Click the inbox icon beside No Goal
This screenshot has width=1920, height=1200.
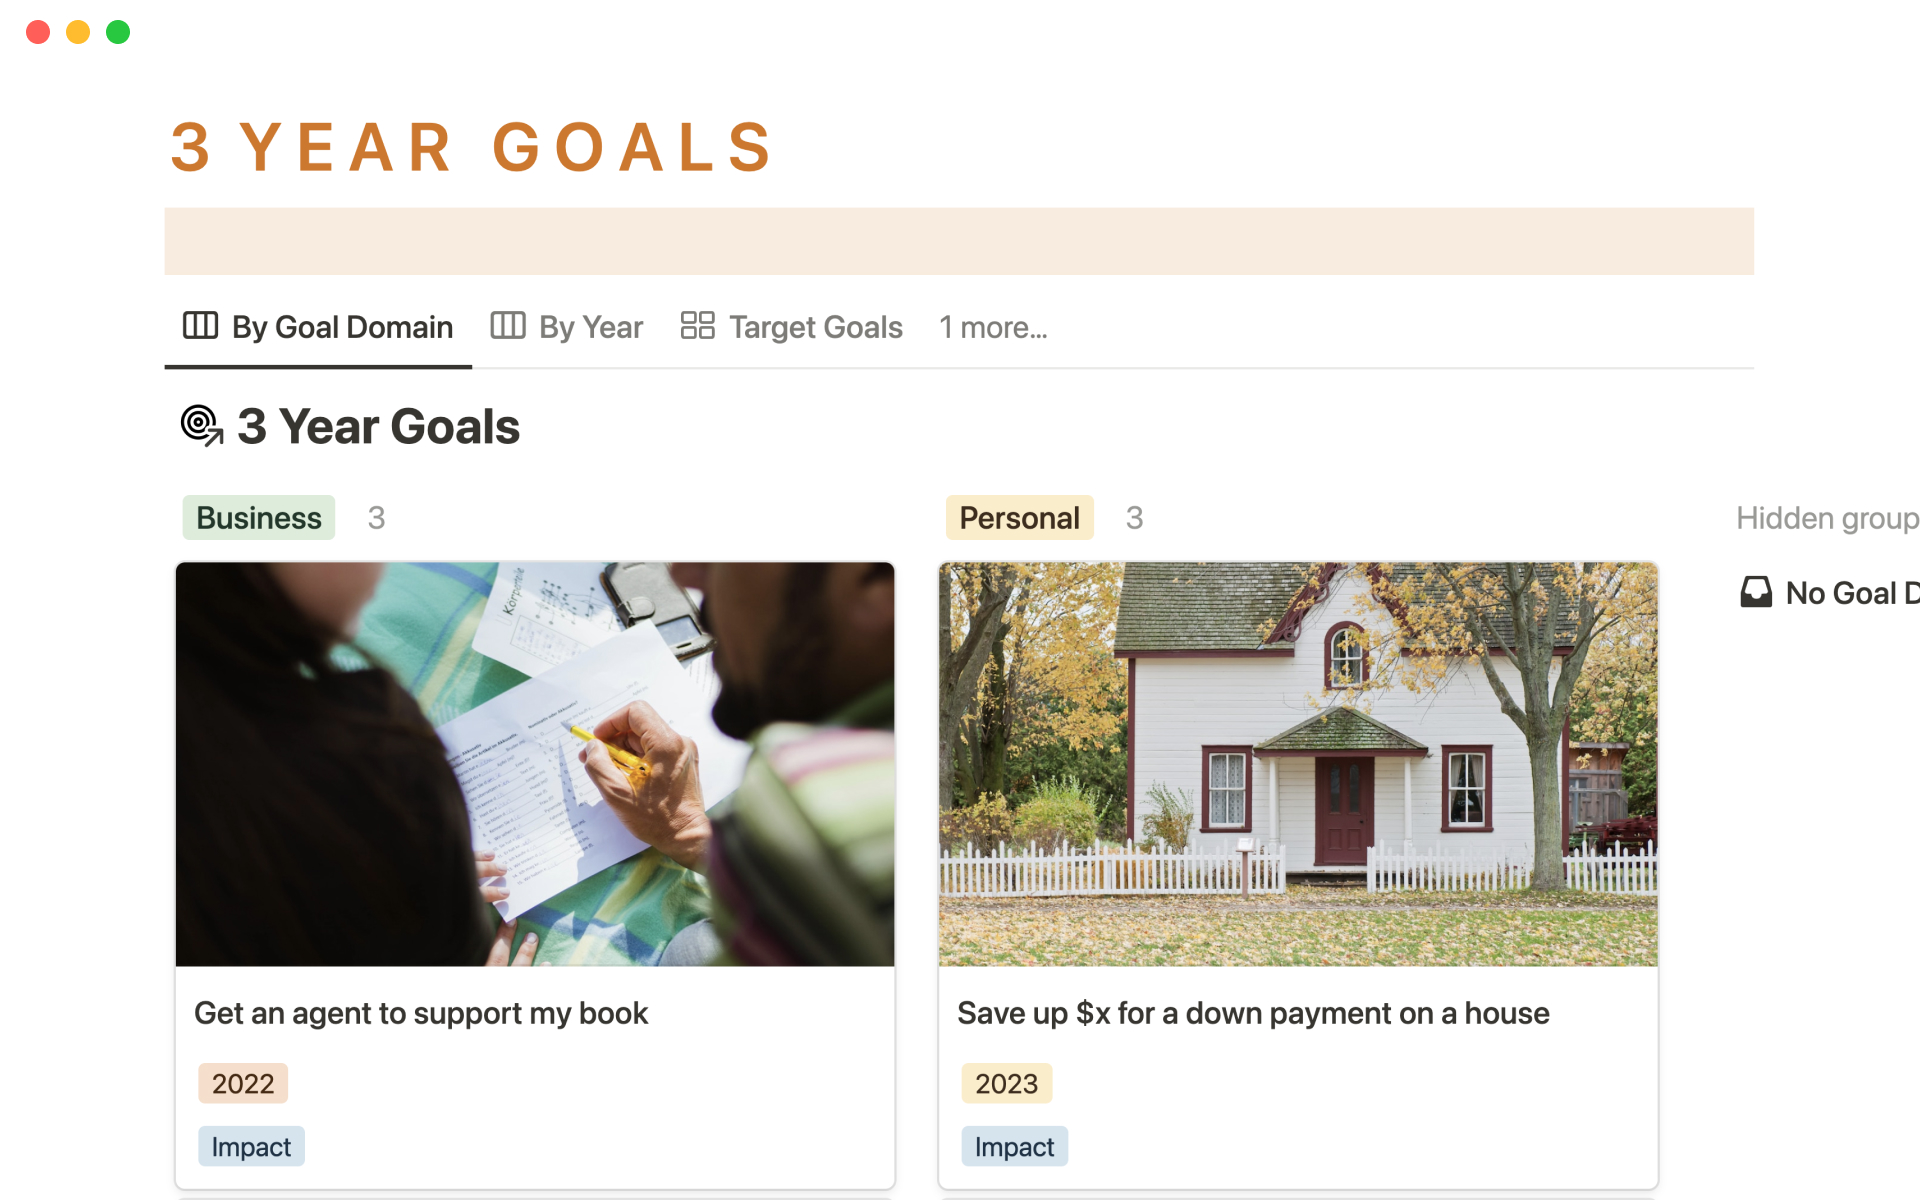[1756, 593]
